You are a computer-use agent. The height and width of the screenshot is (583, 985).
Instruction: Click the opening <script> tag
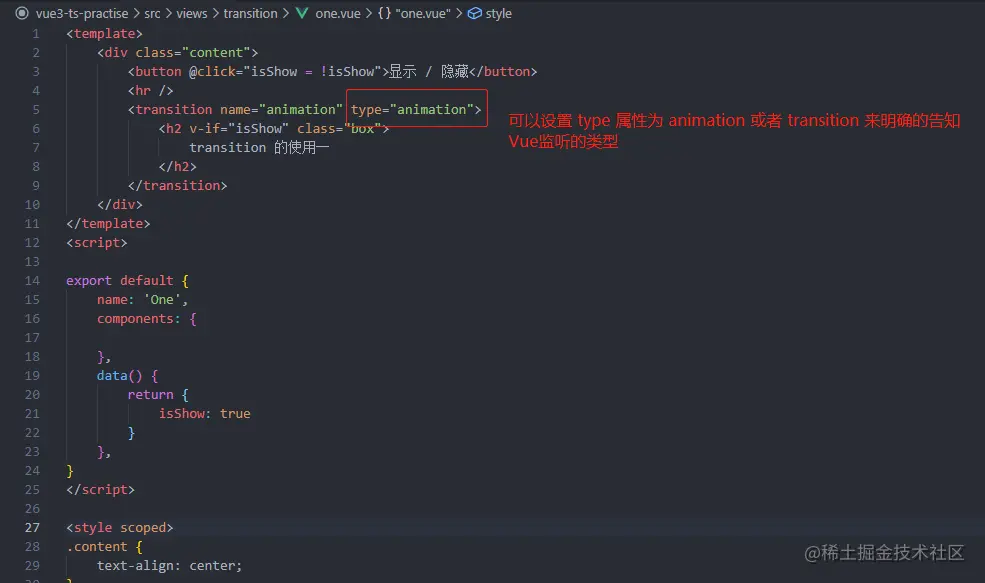click(x=97, y=242)
